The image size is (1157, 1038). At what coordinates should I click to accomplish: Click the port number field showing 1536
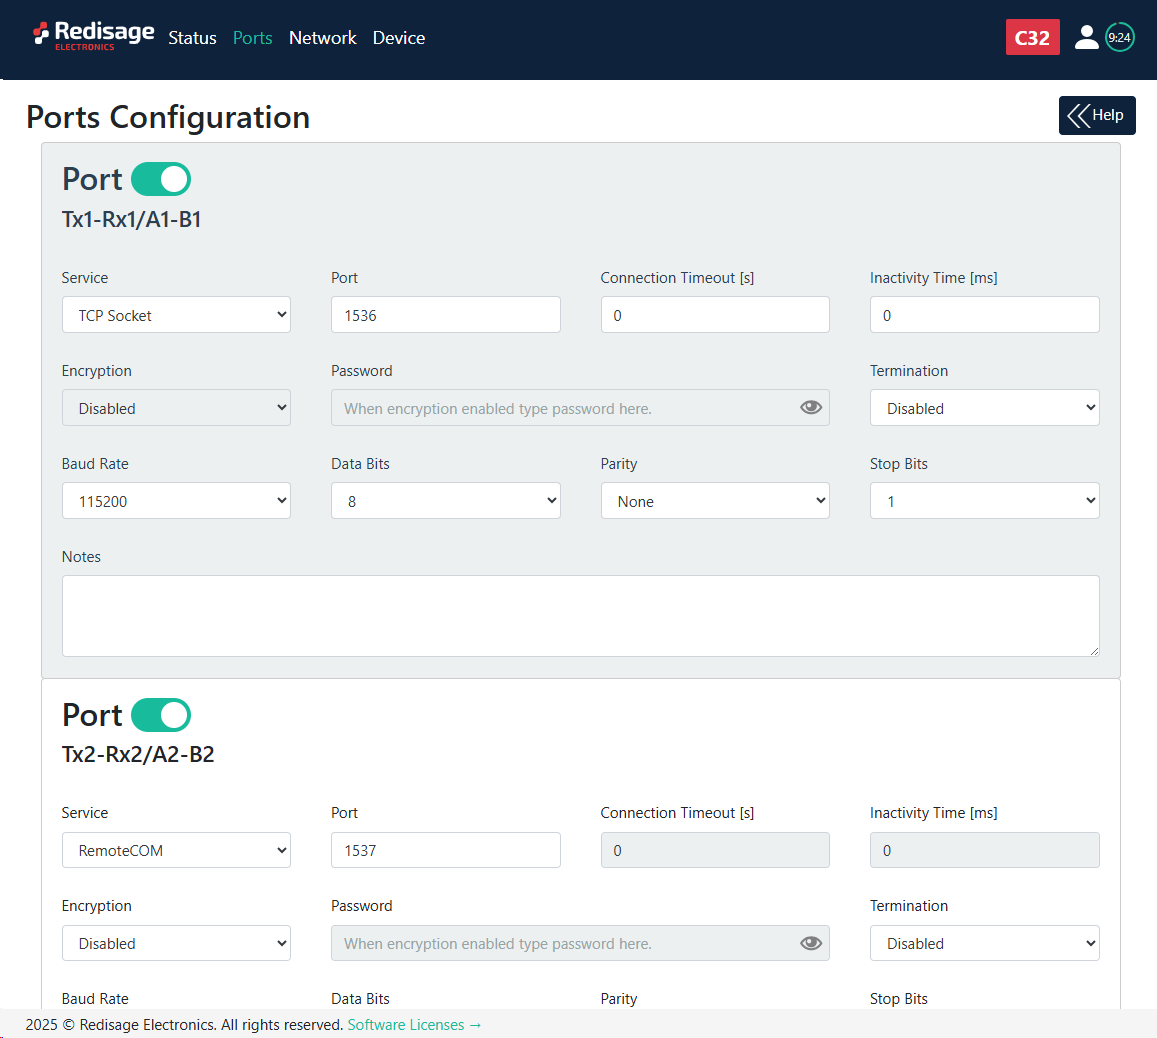click(445, 315)
